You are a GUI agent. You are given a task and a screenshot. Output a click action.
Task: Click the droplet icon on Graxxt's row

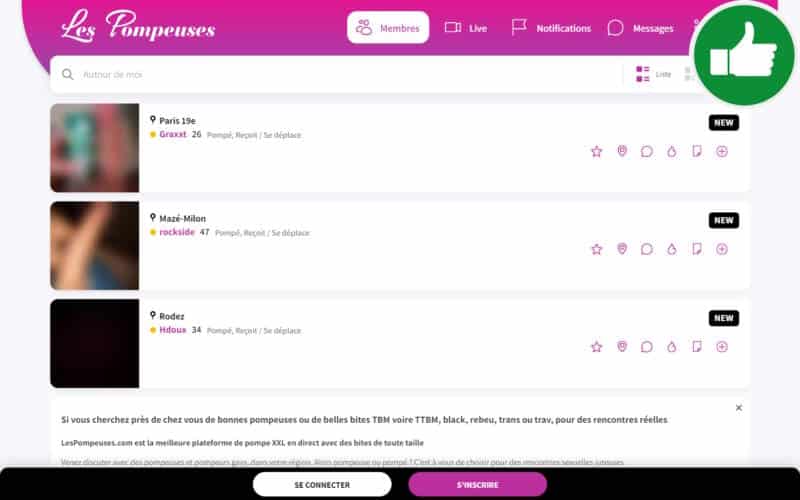[672, 151]
